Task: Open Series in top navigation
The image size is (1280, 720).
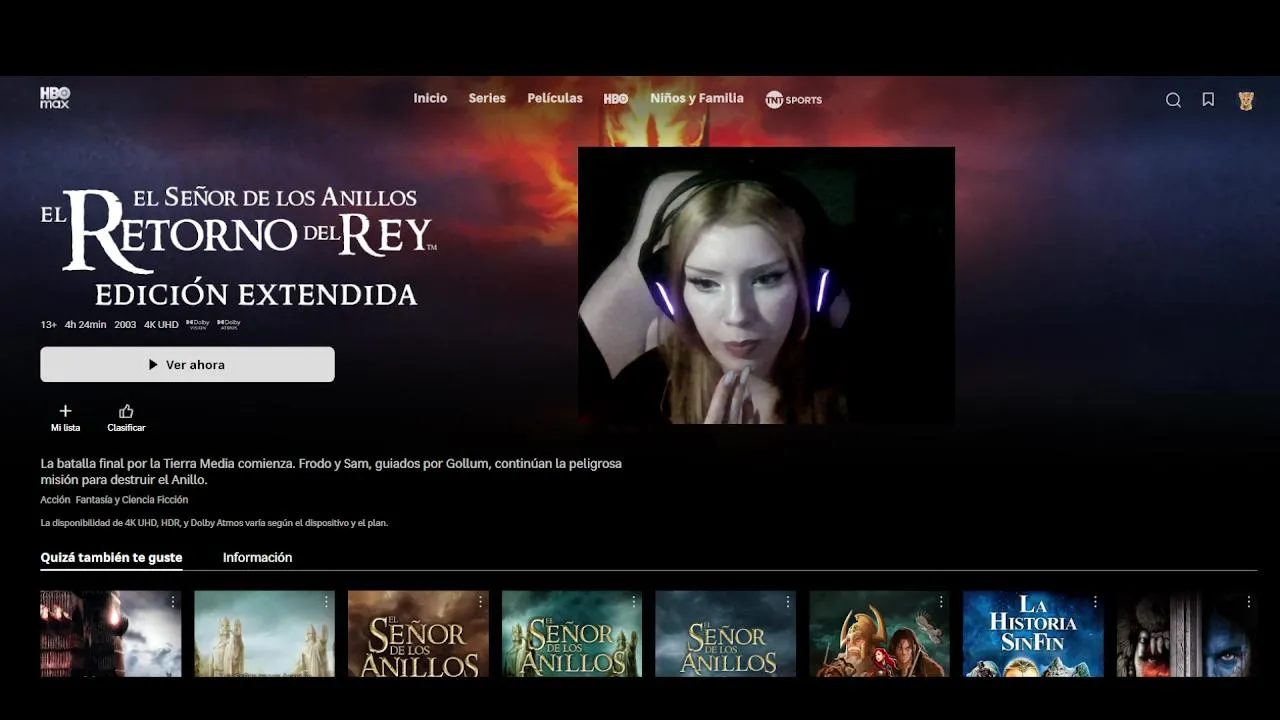Action: tap(487, 98)
